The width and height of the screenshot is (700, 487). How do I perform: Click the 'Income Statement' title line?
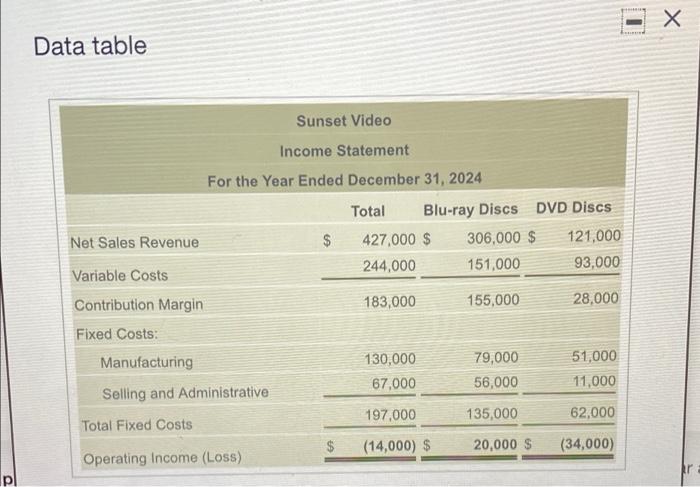(x=344, y=150)
